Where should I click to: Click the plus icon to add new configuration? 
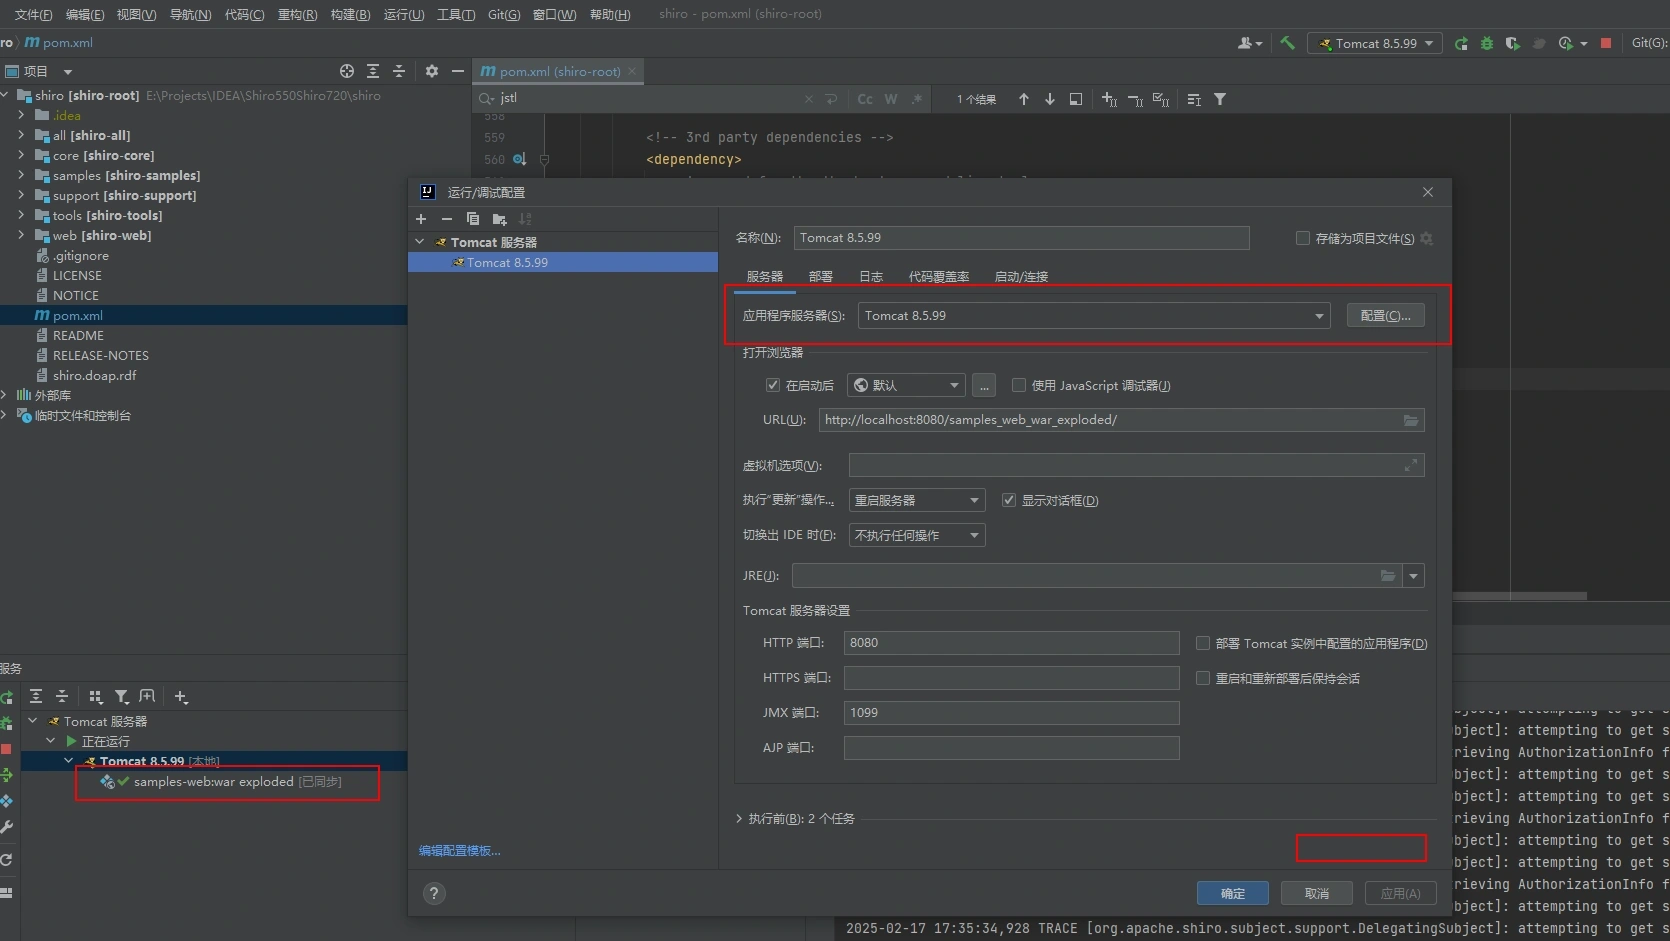(x=421, y=219)
